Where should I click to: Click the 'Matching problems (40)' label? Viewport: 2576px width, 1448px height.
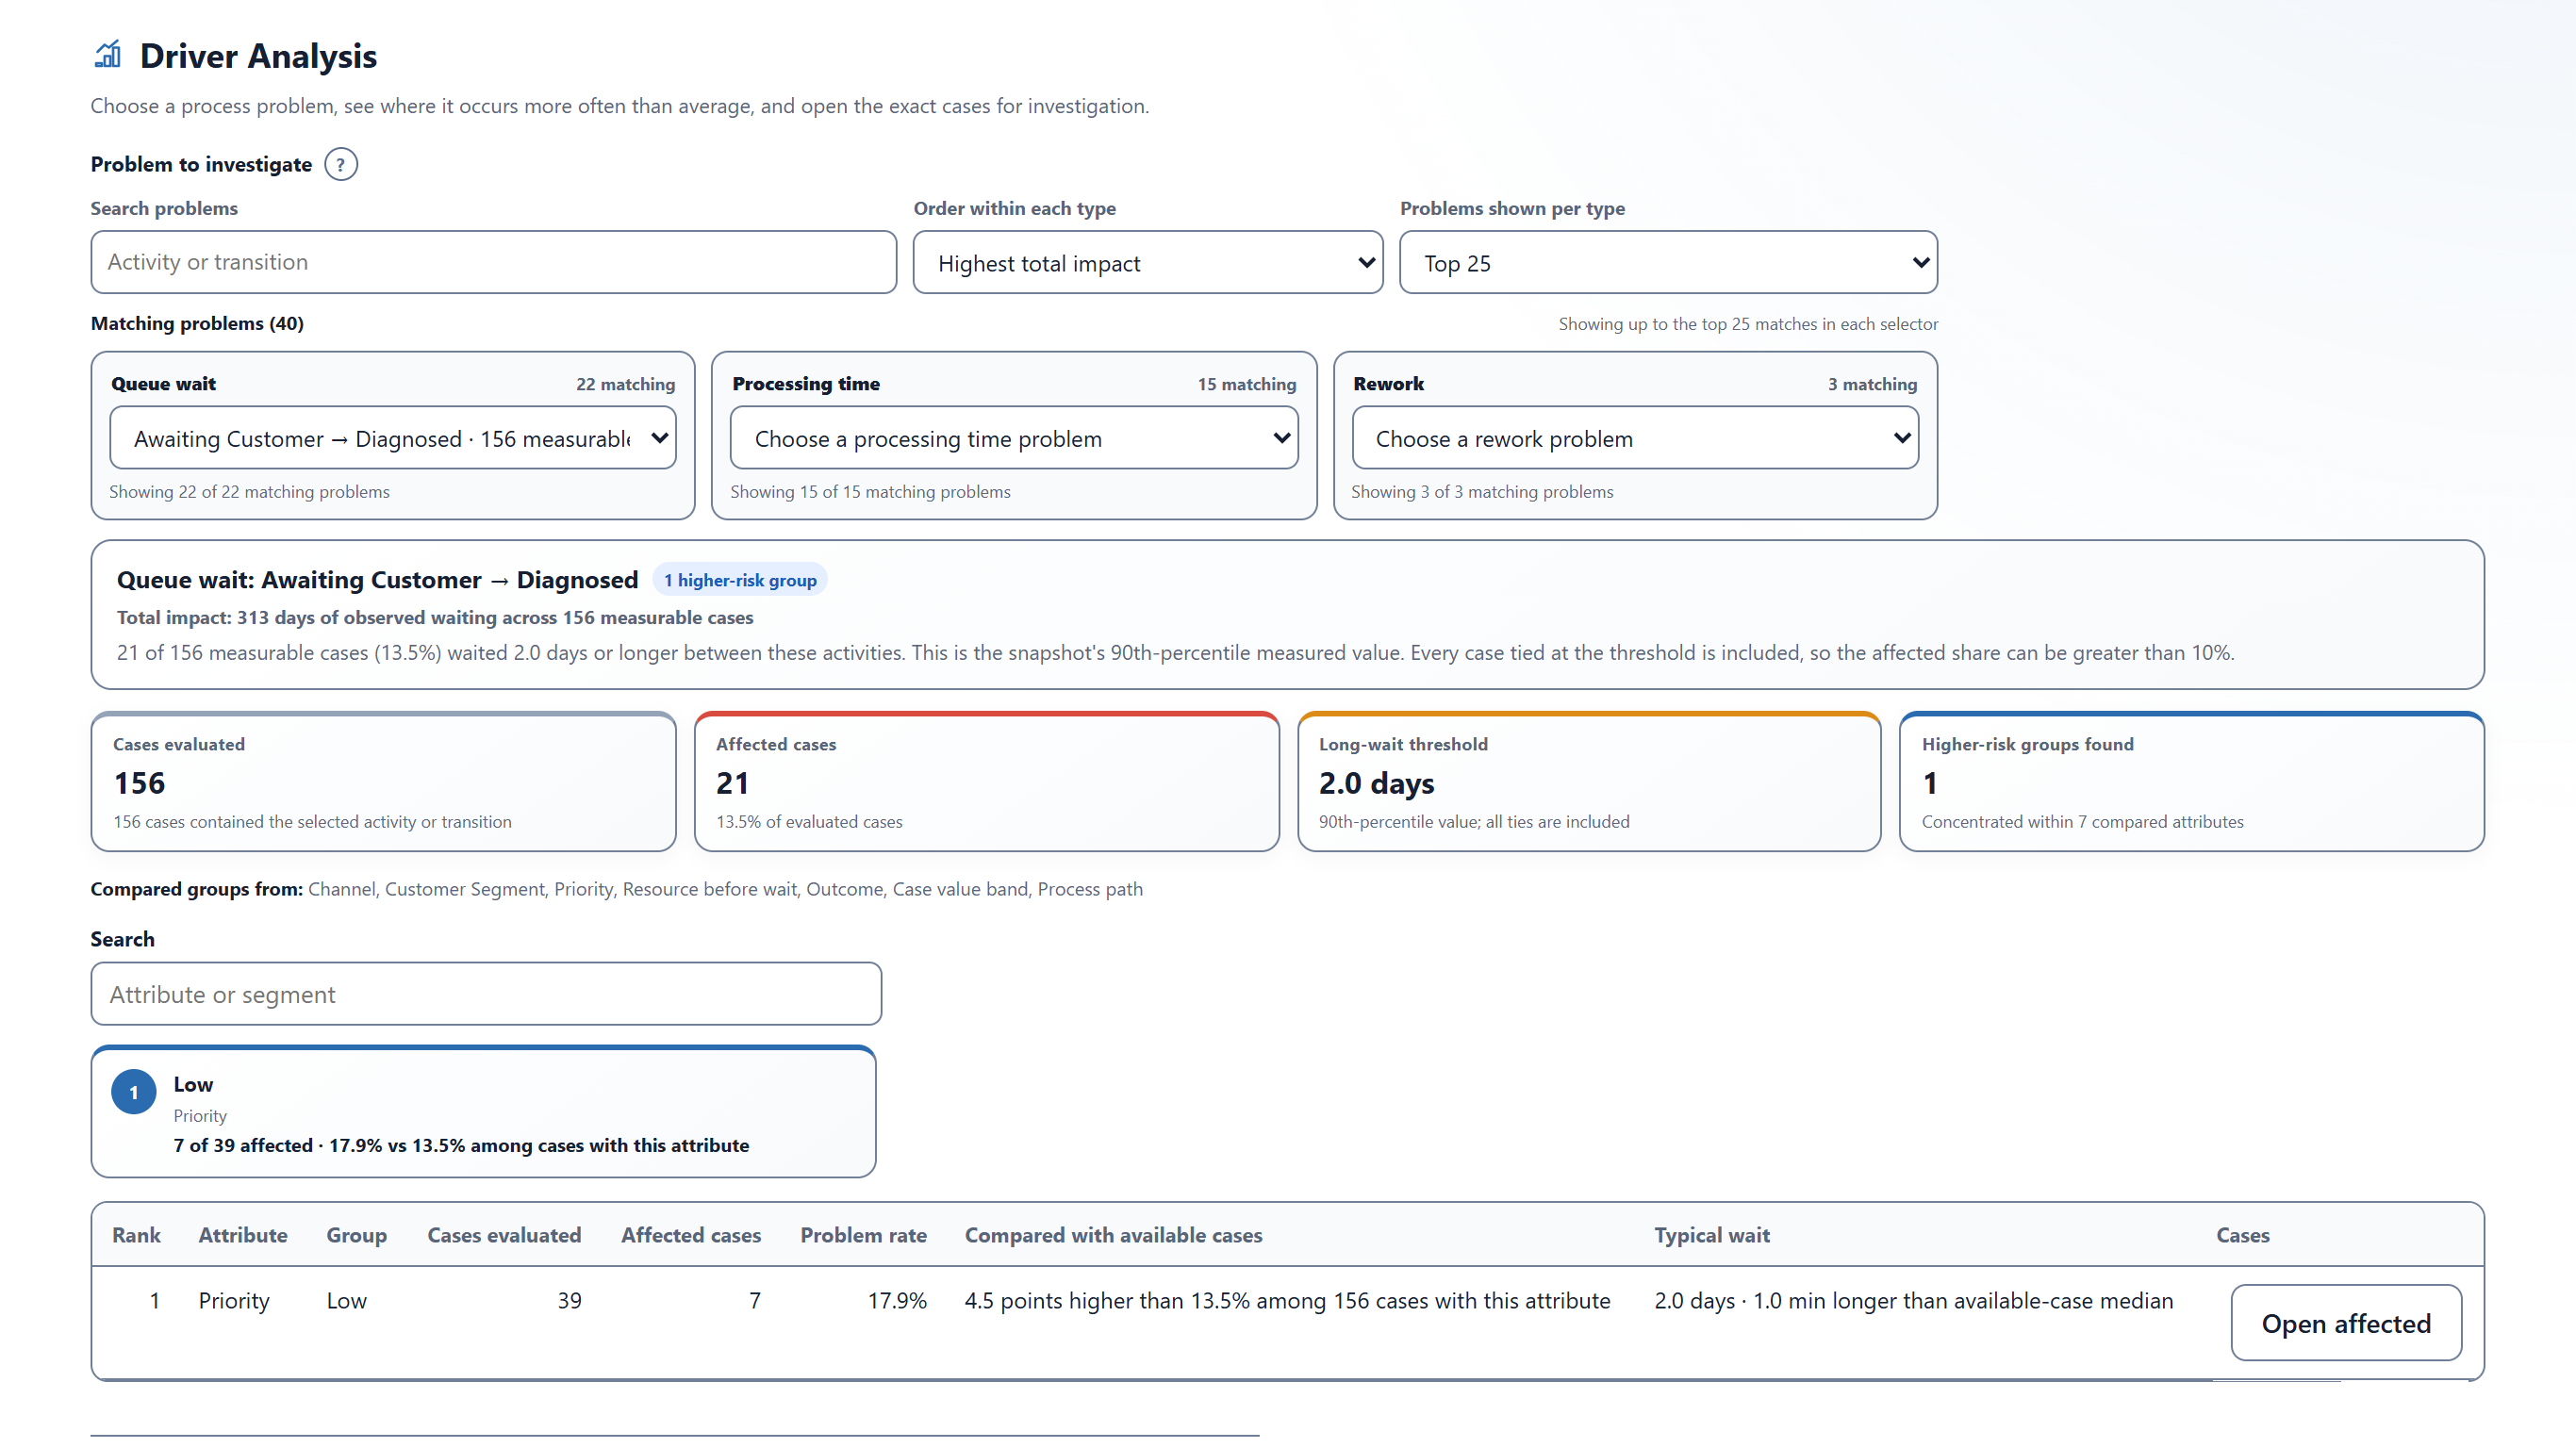(x=197, y=323)
